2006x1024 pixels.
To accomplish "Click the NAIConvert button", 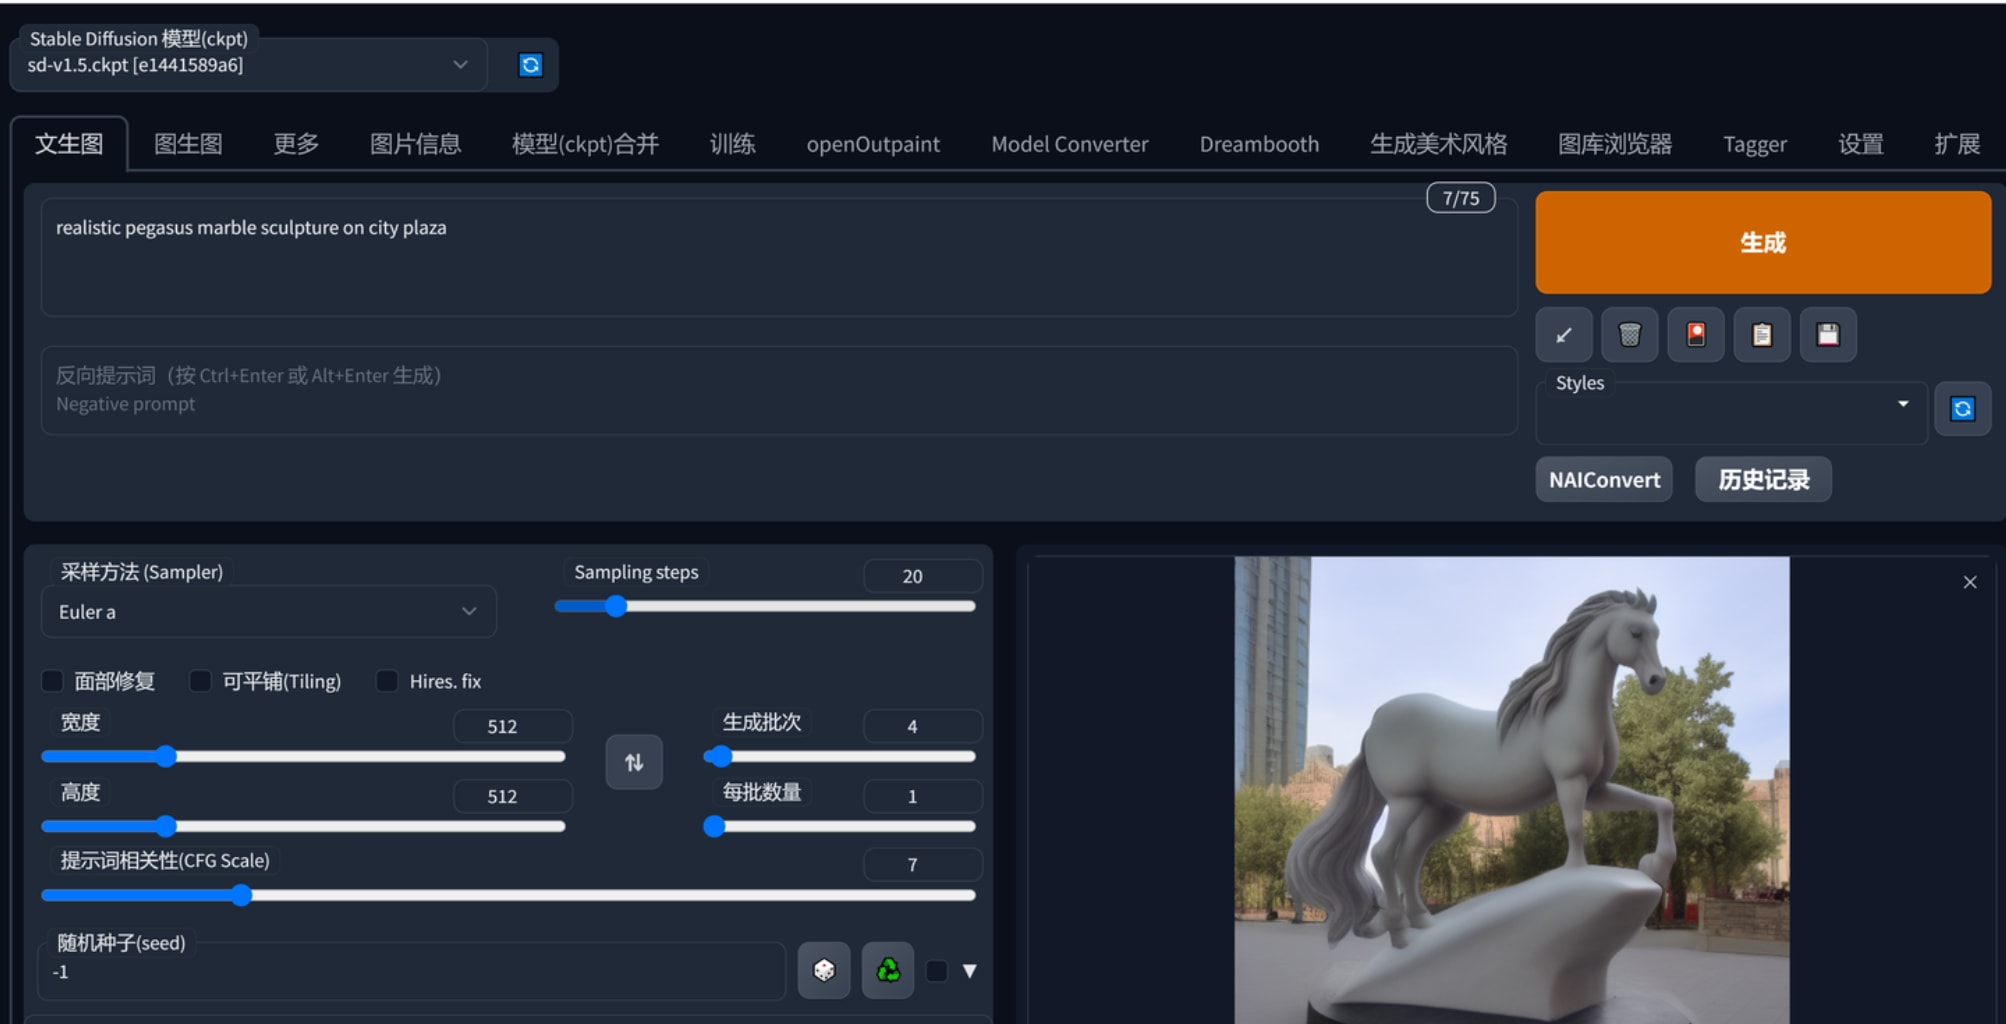I will point(1604,480).
